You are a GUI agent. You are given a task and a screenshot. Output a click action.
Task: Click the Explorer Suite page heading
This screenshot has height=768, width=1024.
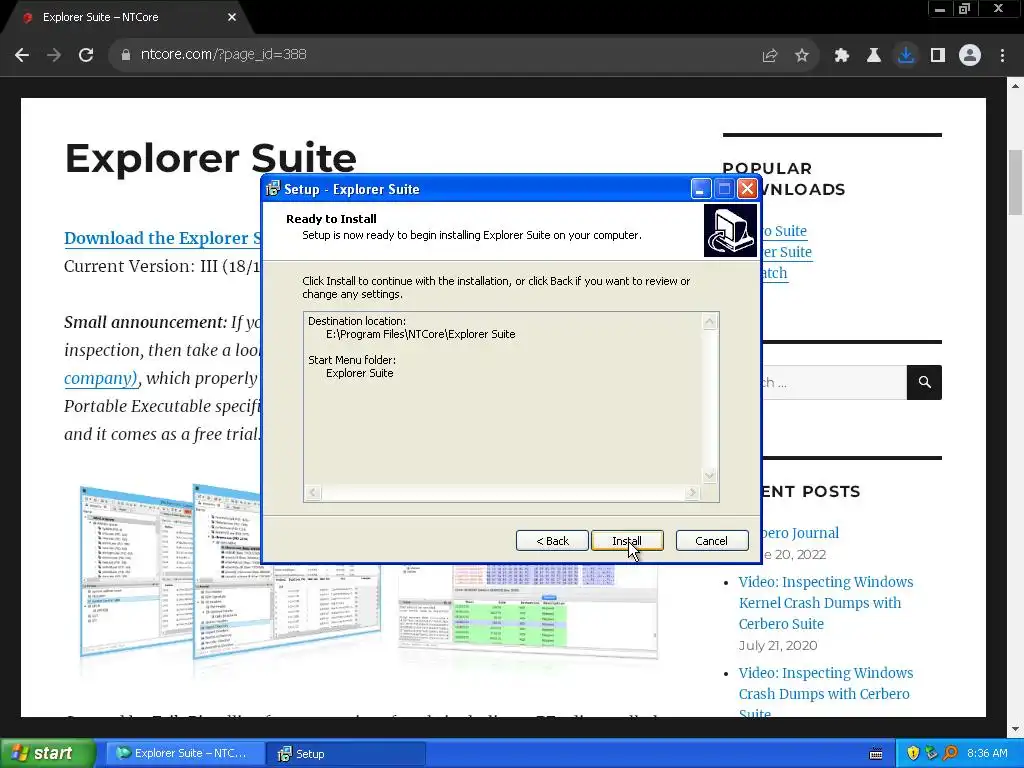tap(210, 159)
